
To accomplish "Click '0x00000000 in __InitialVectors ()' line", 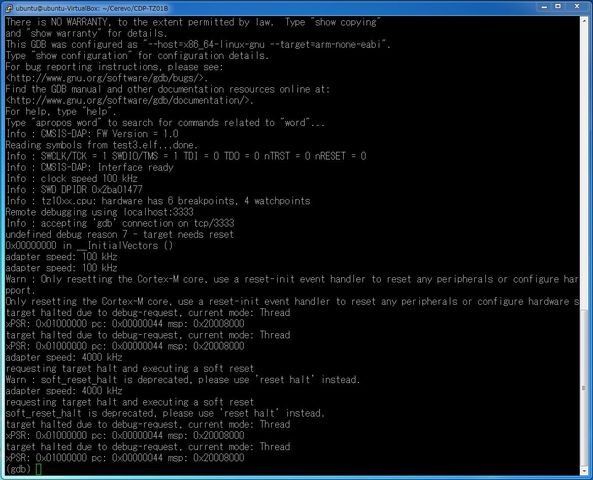I will coord(89,245).
